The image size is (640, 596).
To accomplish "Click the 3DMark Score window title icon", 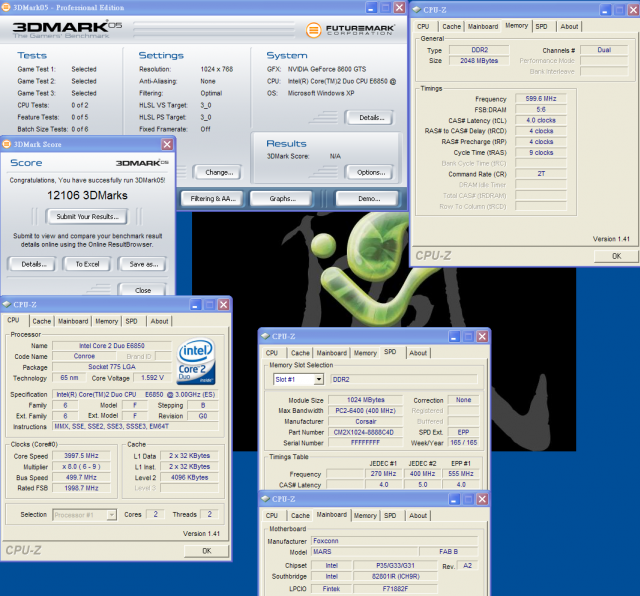I will tap(7, 144).
